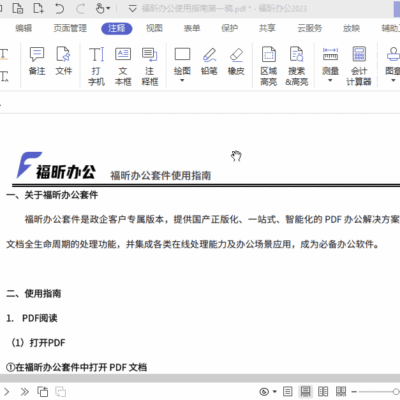Click the text 1. PDF阅读
The height and width of the screenshot is (400, 400).
[32, 318]
